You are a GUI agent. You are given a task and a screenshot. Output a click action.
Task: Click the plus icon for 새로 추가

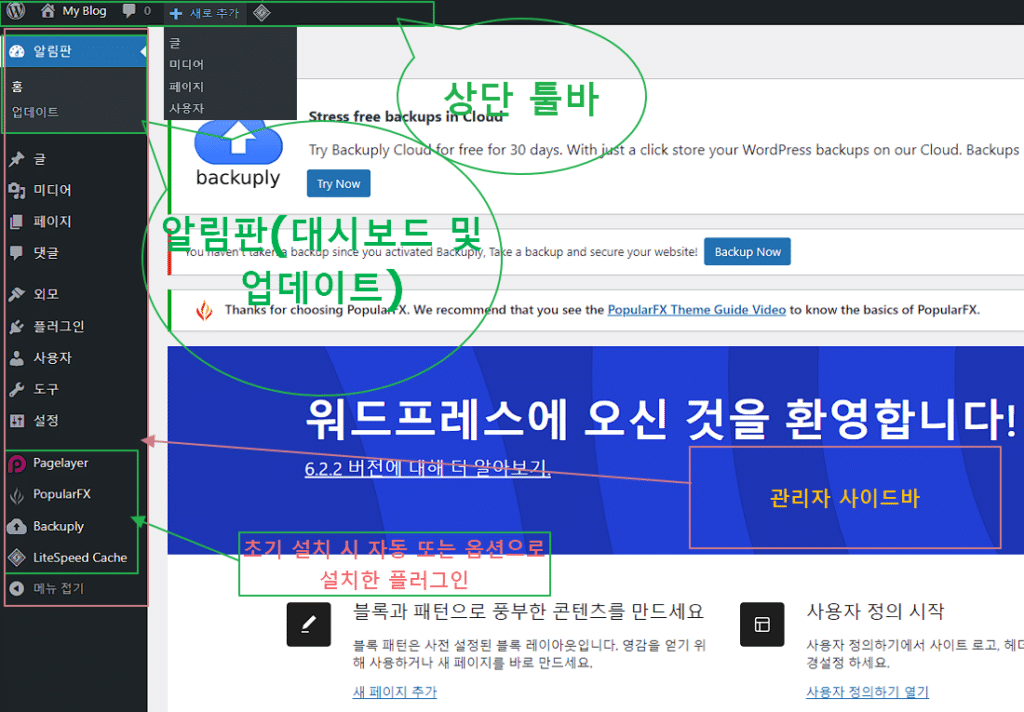pos(176,13)
